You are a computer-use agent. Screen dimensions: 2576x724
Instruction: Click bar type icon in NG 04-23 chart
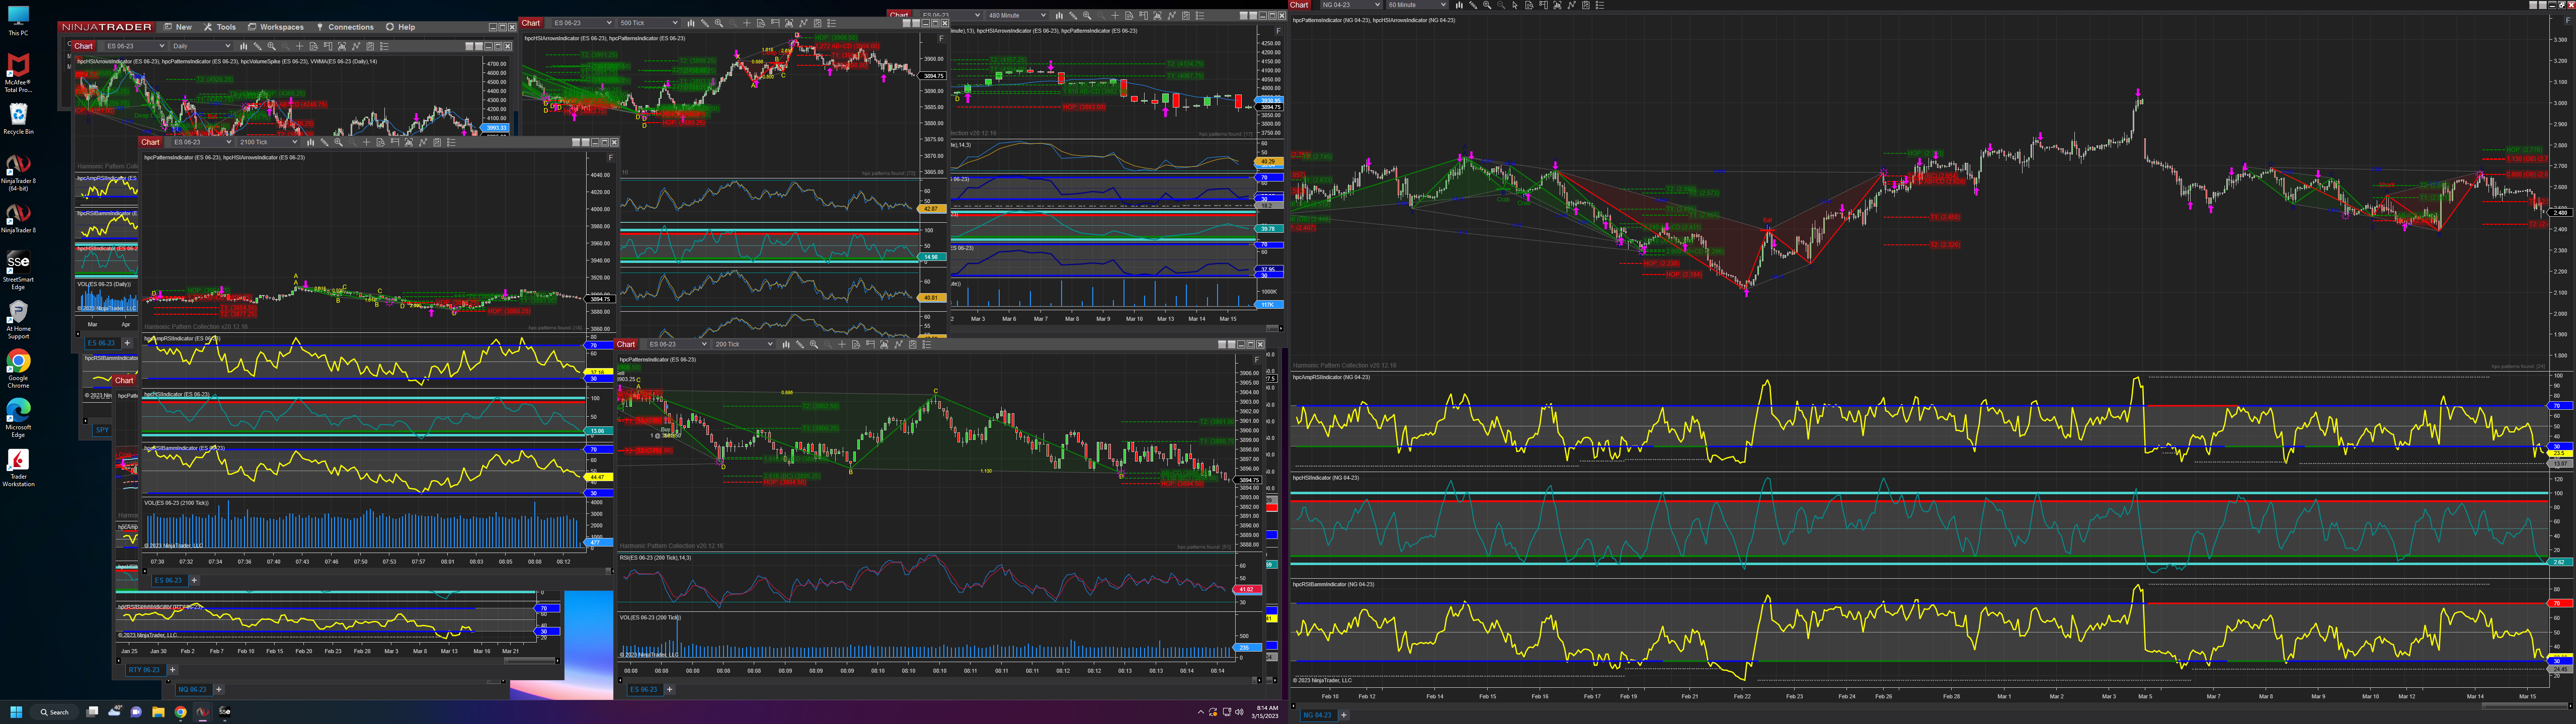coord(1460,5)
